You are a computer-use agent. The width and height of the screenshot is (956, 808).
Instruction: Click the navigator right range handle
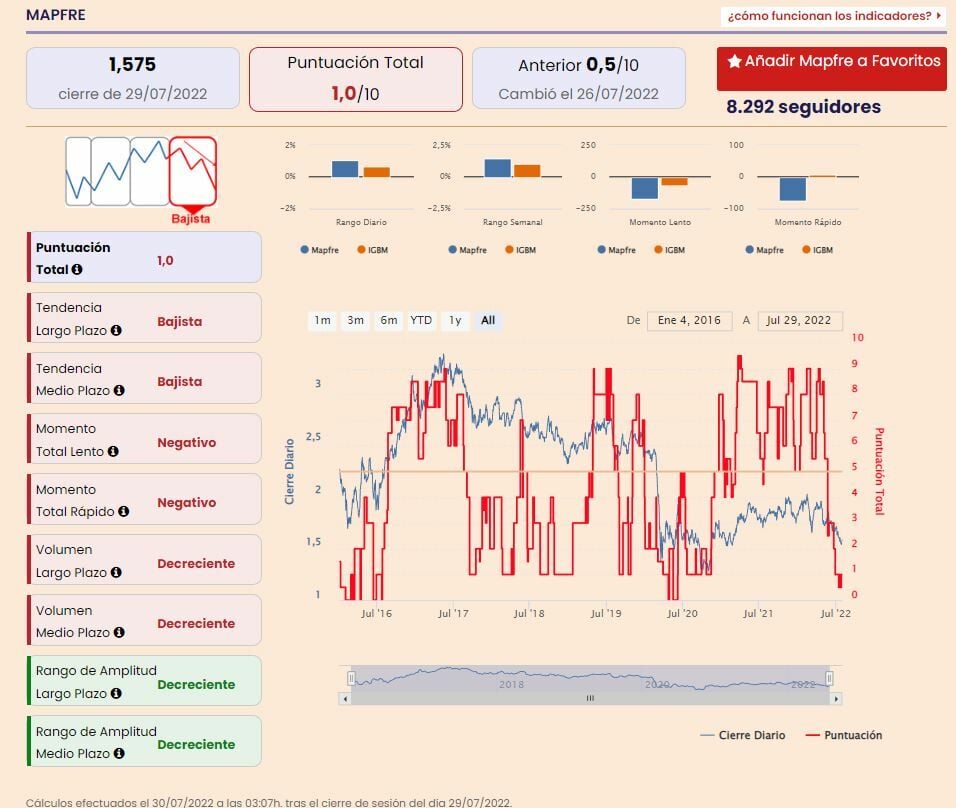(x=829, y=678)
